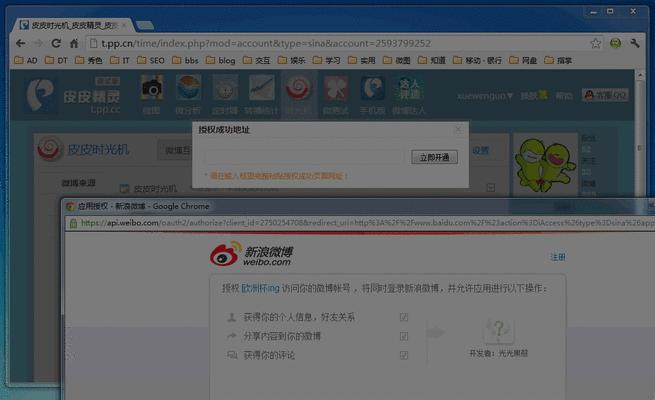The height and width of the screenshot is (400, 655).
Task: Click the 皮皮精灵 t.pp.cc site logo
Action: pos(74,96)
